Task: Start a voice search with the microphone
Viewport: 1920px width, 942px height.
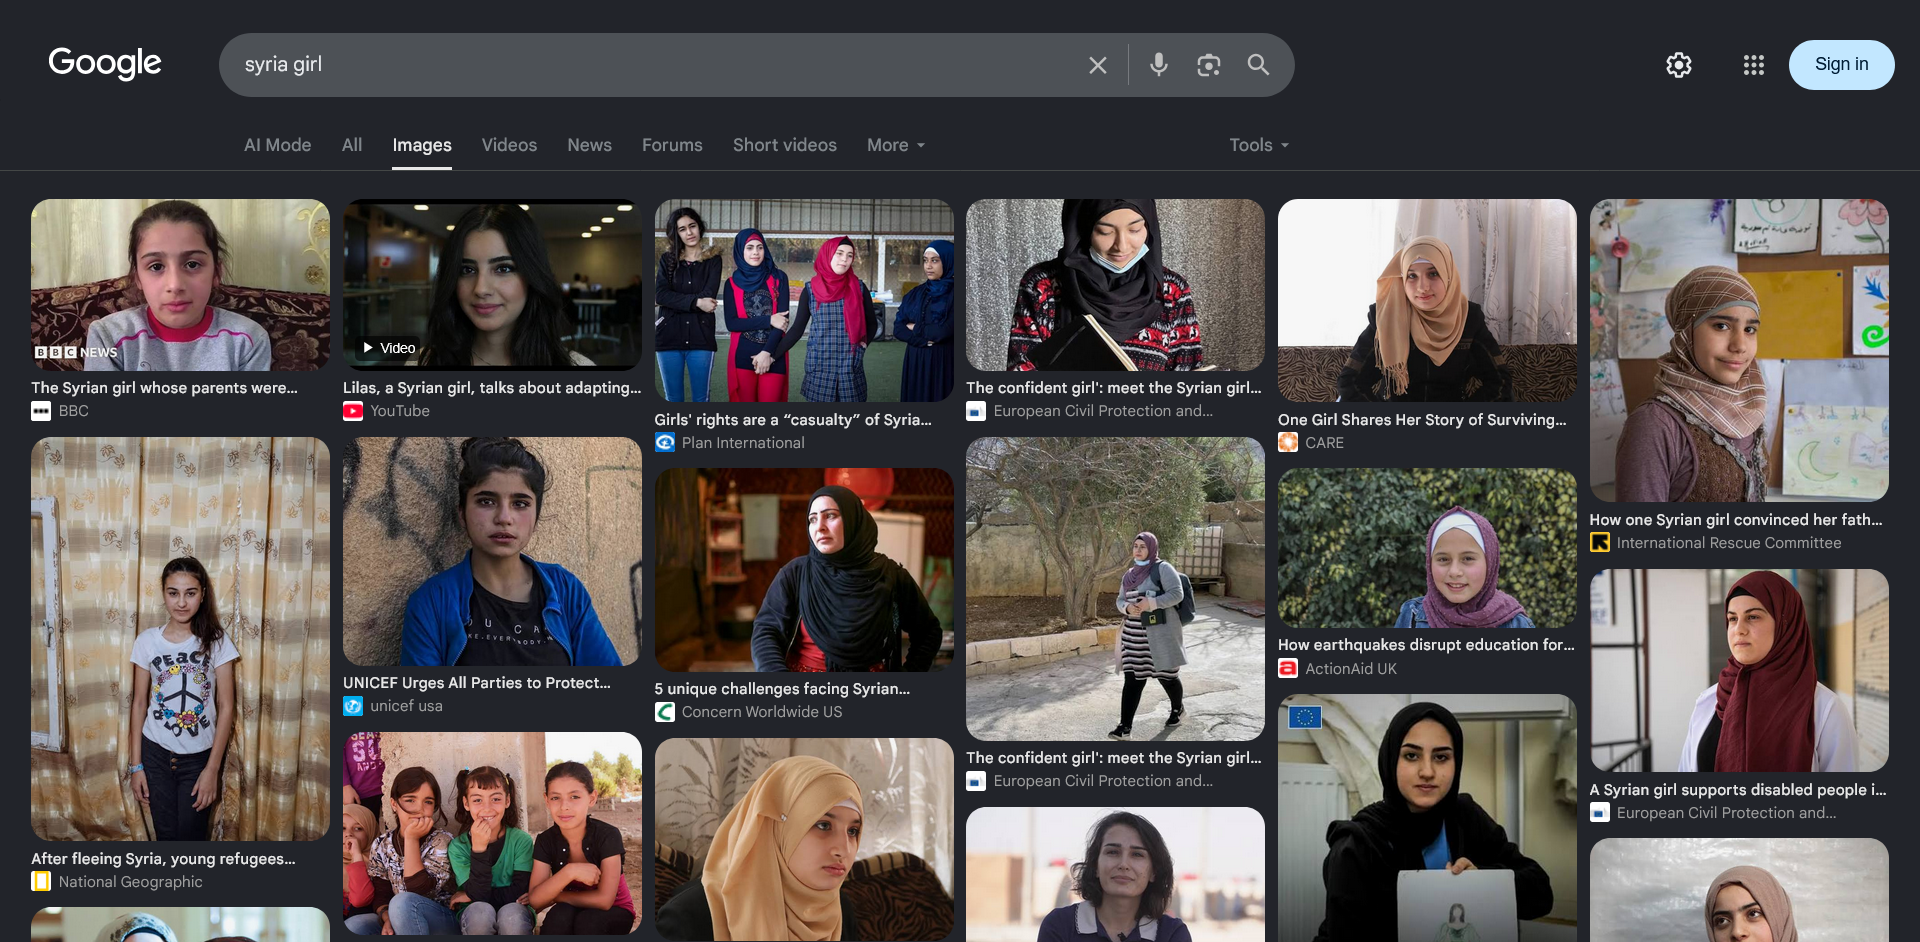Action: [1159, 65]
